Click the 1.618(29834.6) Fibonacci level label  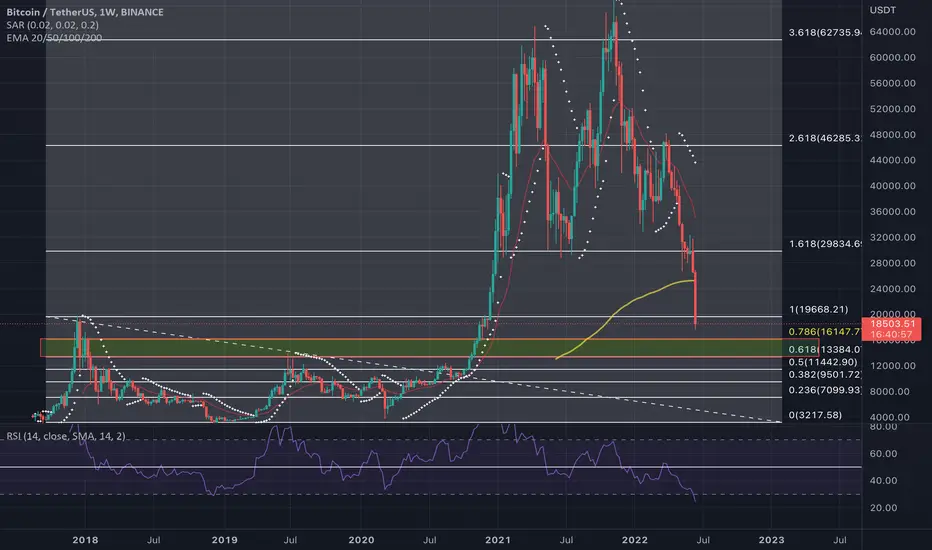(x=825, y=244)
